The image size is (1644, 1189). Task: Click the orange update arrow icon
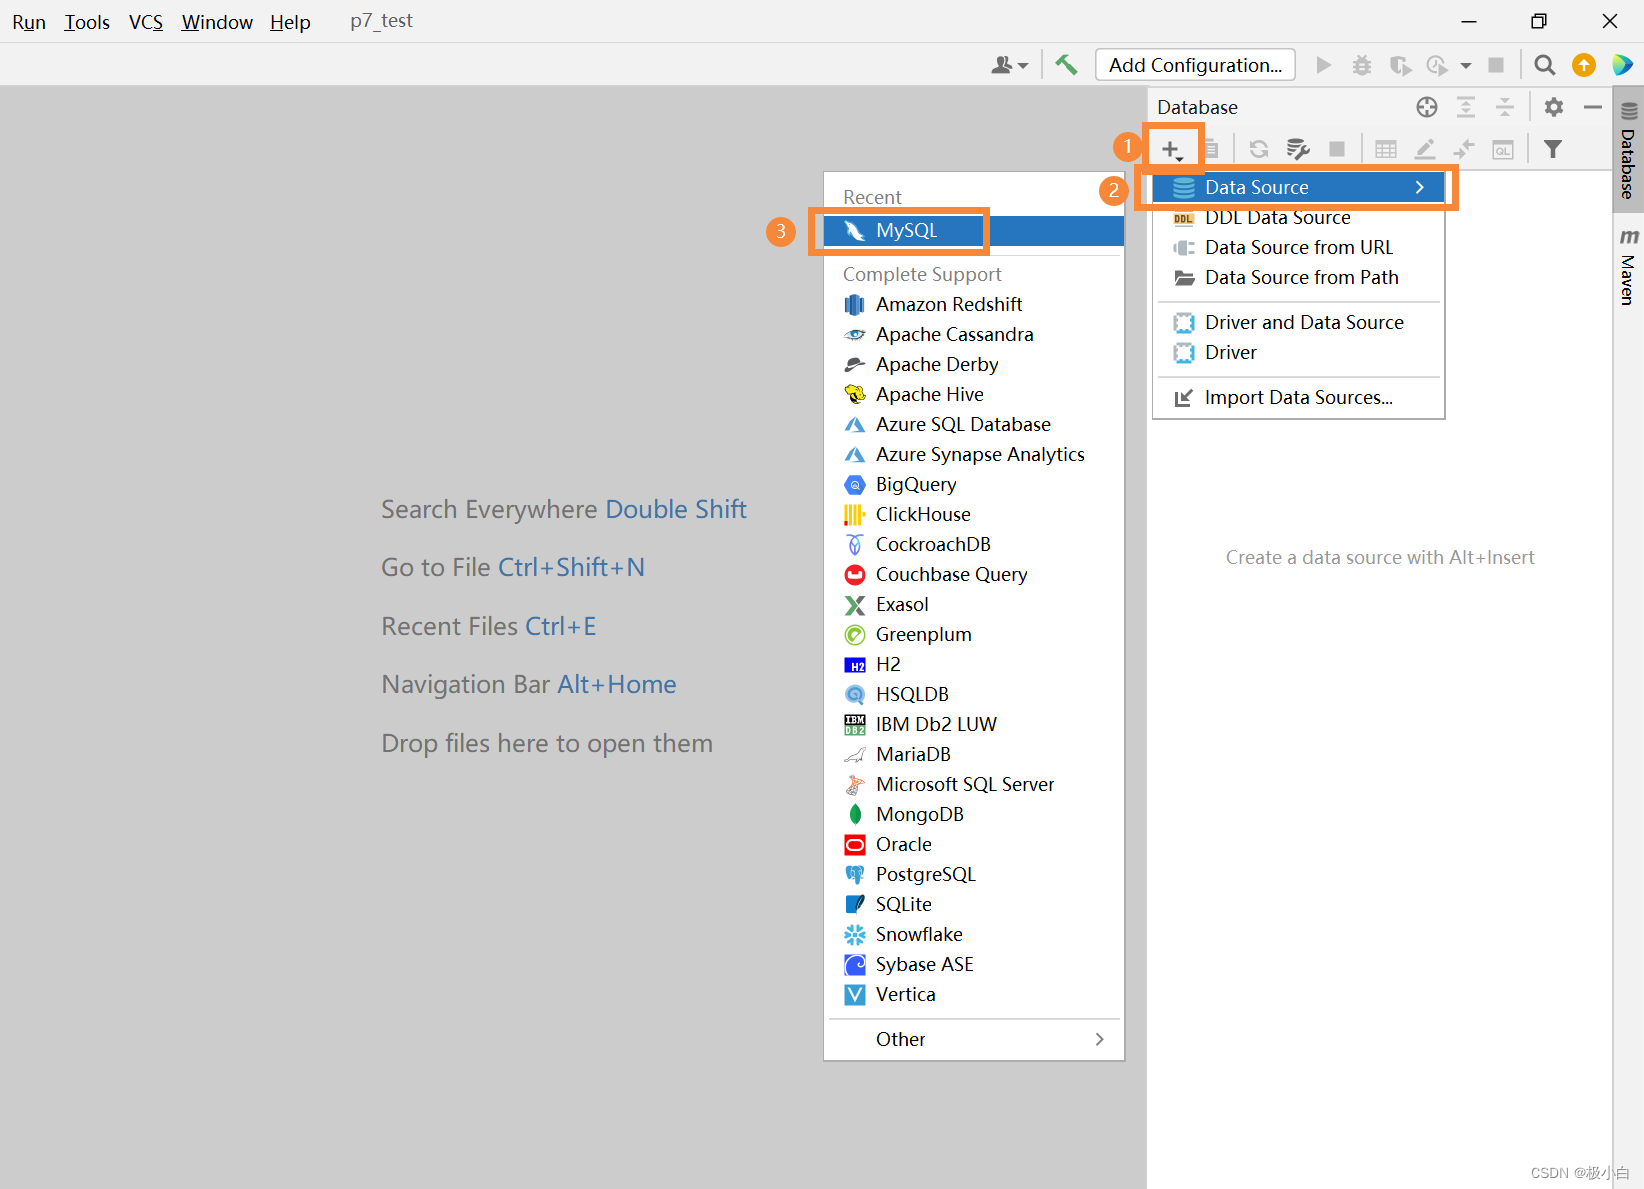pyautogui.click(x=1584, y=65)
